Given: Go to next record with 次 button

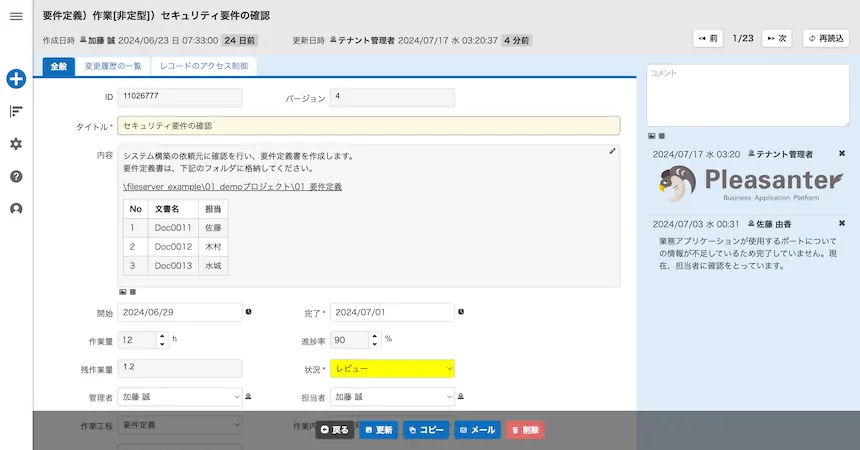Looking at the screenshot, I should click(x=777, y=38).
